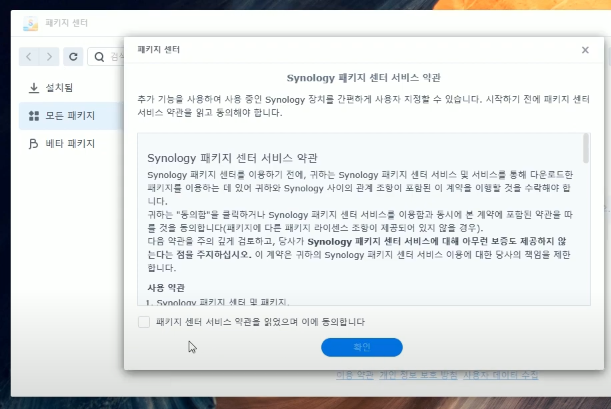Viewport: 611px width, 409px height.
Task: Click the beta icon beside 베타 패키지
Action: 33,144
